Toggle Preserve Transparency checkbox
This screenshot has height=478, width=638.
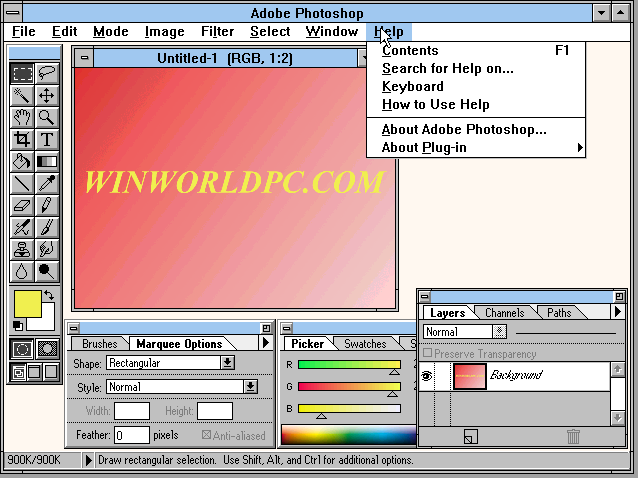pyautogui.click(x=427, y=353)
